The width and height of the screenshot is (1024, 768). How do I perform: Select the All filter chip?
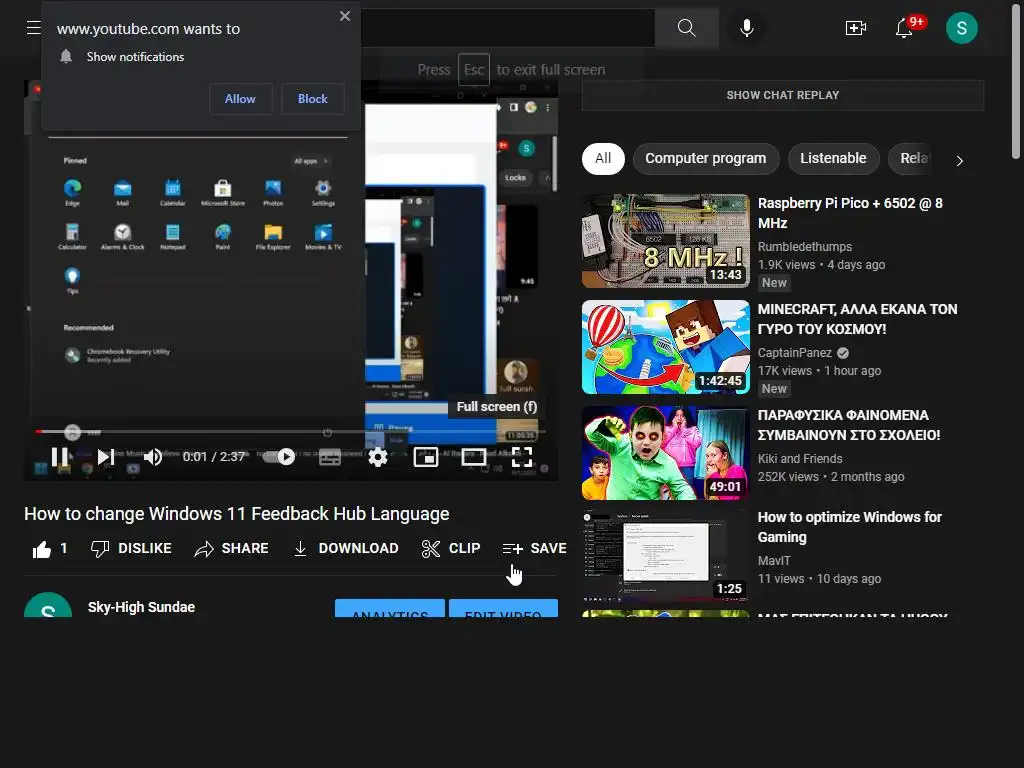pyautogui.click(x=603, y=159)
